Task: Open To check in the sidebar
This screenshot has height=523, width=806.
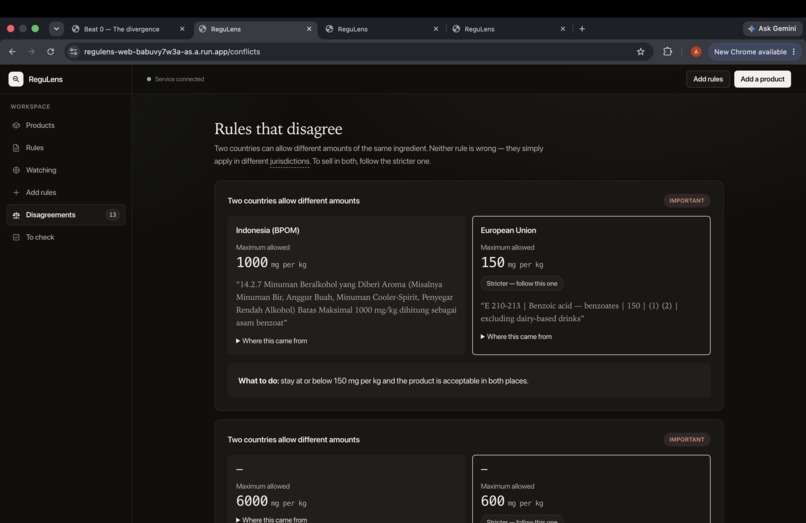Action: pos(66,237)
